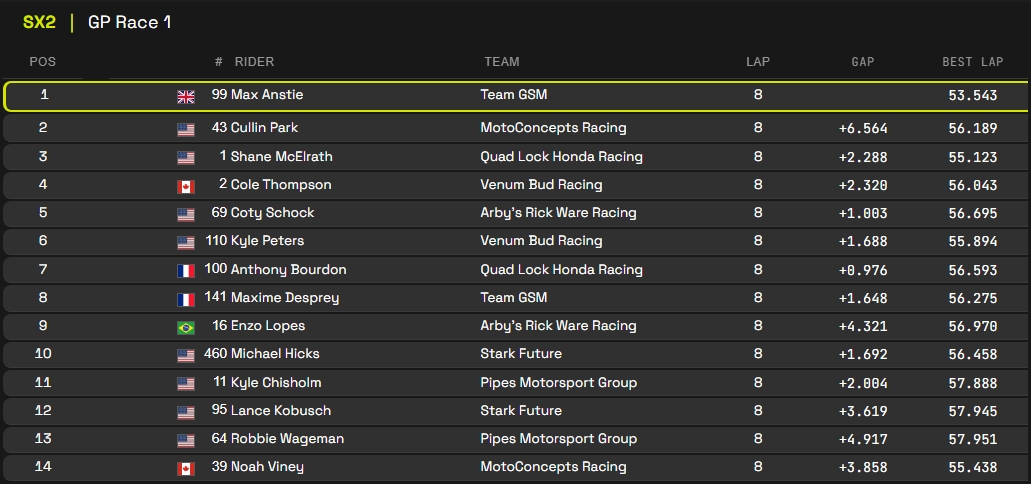Viewport: 1031px width, 484px height.
Task: Click the French flag next to Anthony Bourdon
Action: [x=186, y=270]
